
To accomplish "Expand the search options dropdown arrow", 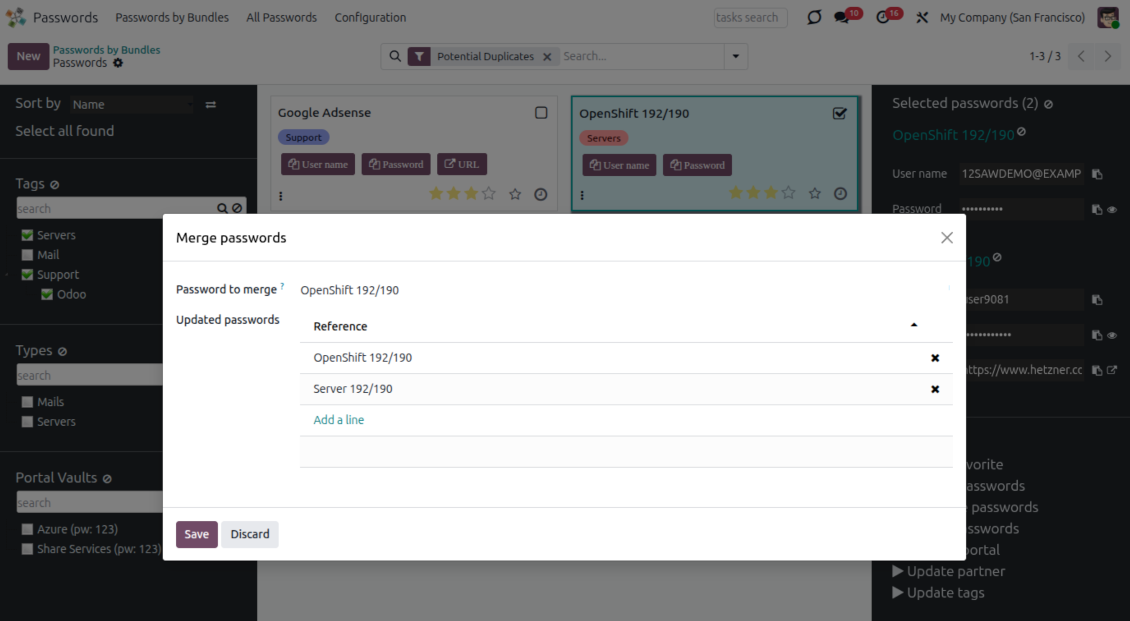I will click(x=737, y=57).
